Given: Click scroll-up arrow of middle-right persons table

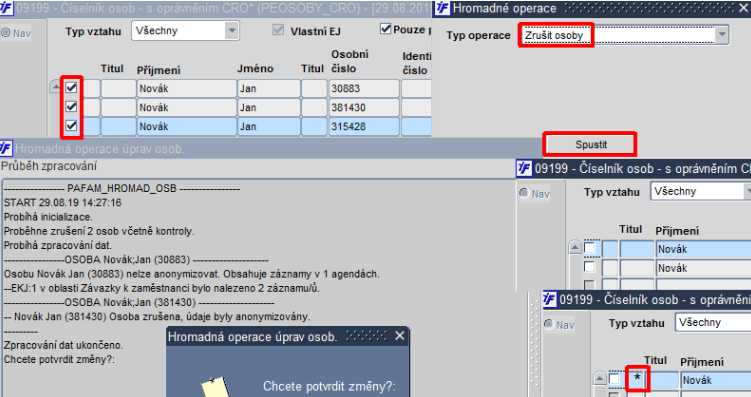Looking at the screenshot, I should (575, 248).
